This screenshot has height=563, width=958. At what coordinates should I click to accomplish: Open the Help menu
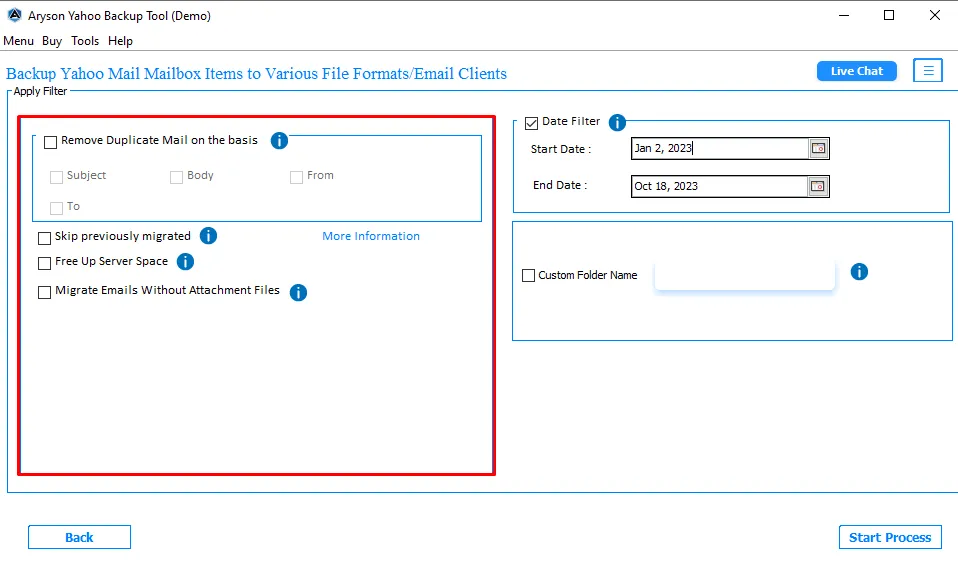120,41
